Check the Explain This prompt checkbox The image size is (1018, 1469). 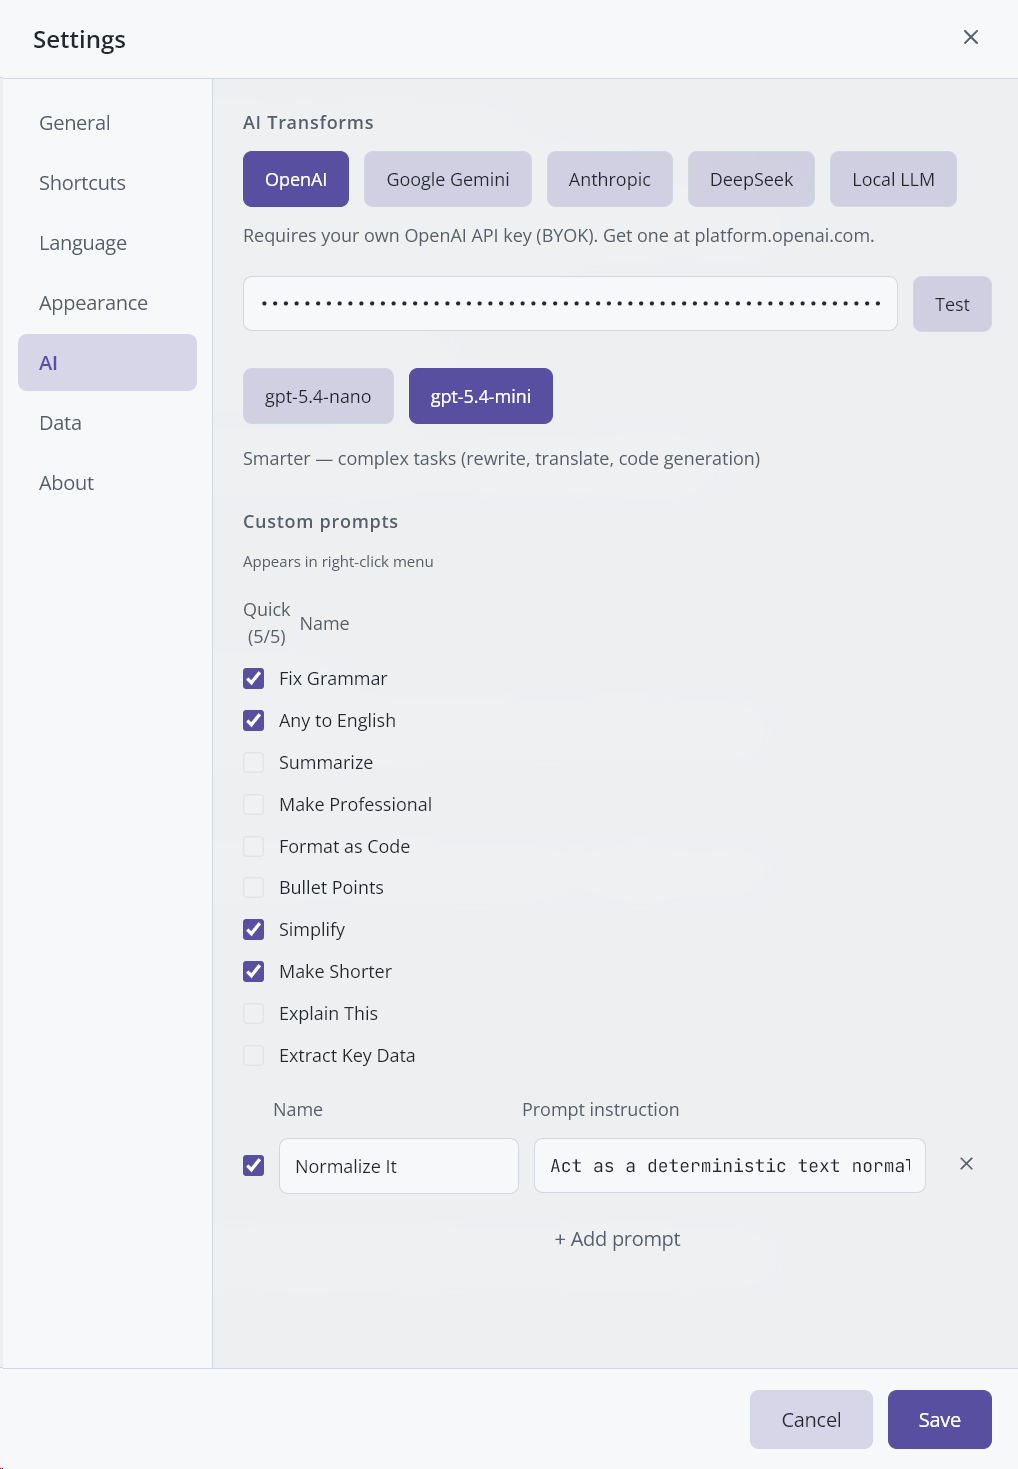[254, 1013]
